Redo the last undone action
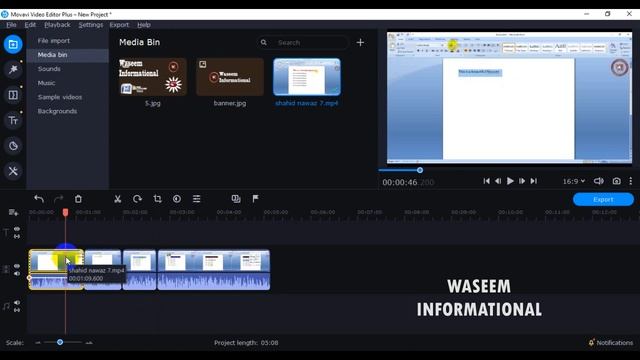The image size is (640, 360). tap(58, 199)
